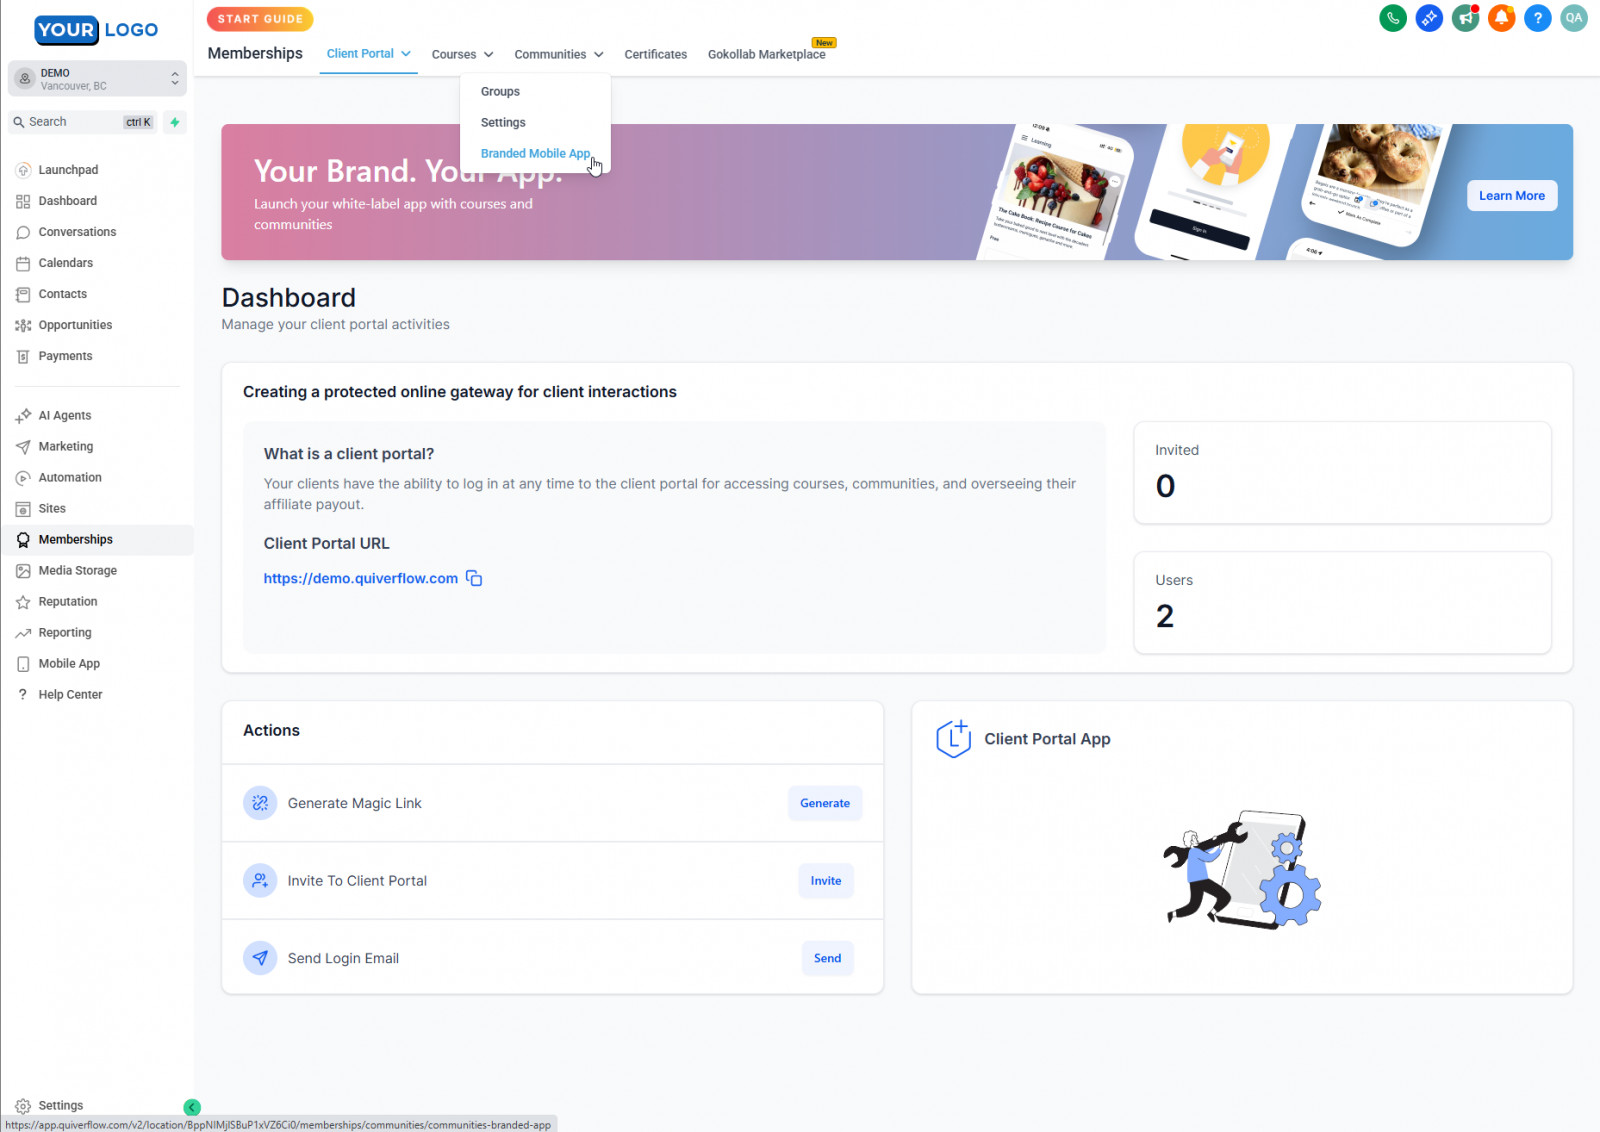Image resolution: width=1600 pixels, height=1132 pixels.
Task: Open Automation in the sidebar
Action: pyautogui.click(x=70, y=478)
